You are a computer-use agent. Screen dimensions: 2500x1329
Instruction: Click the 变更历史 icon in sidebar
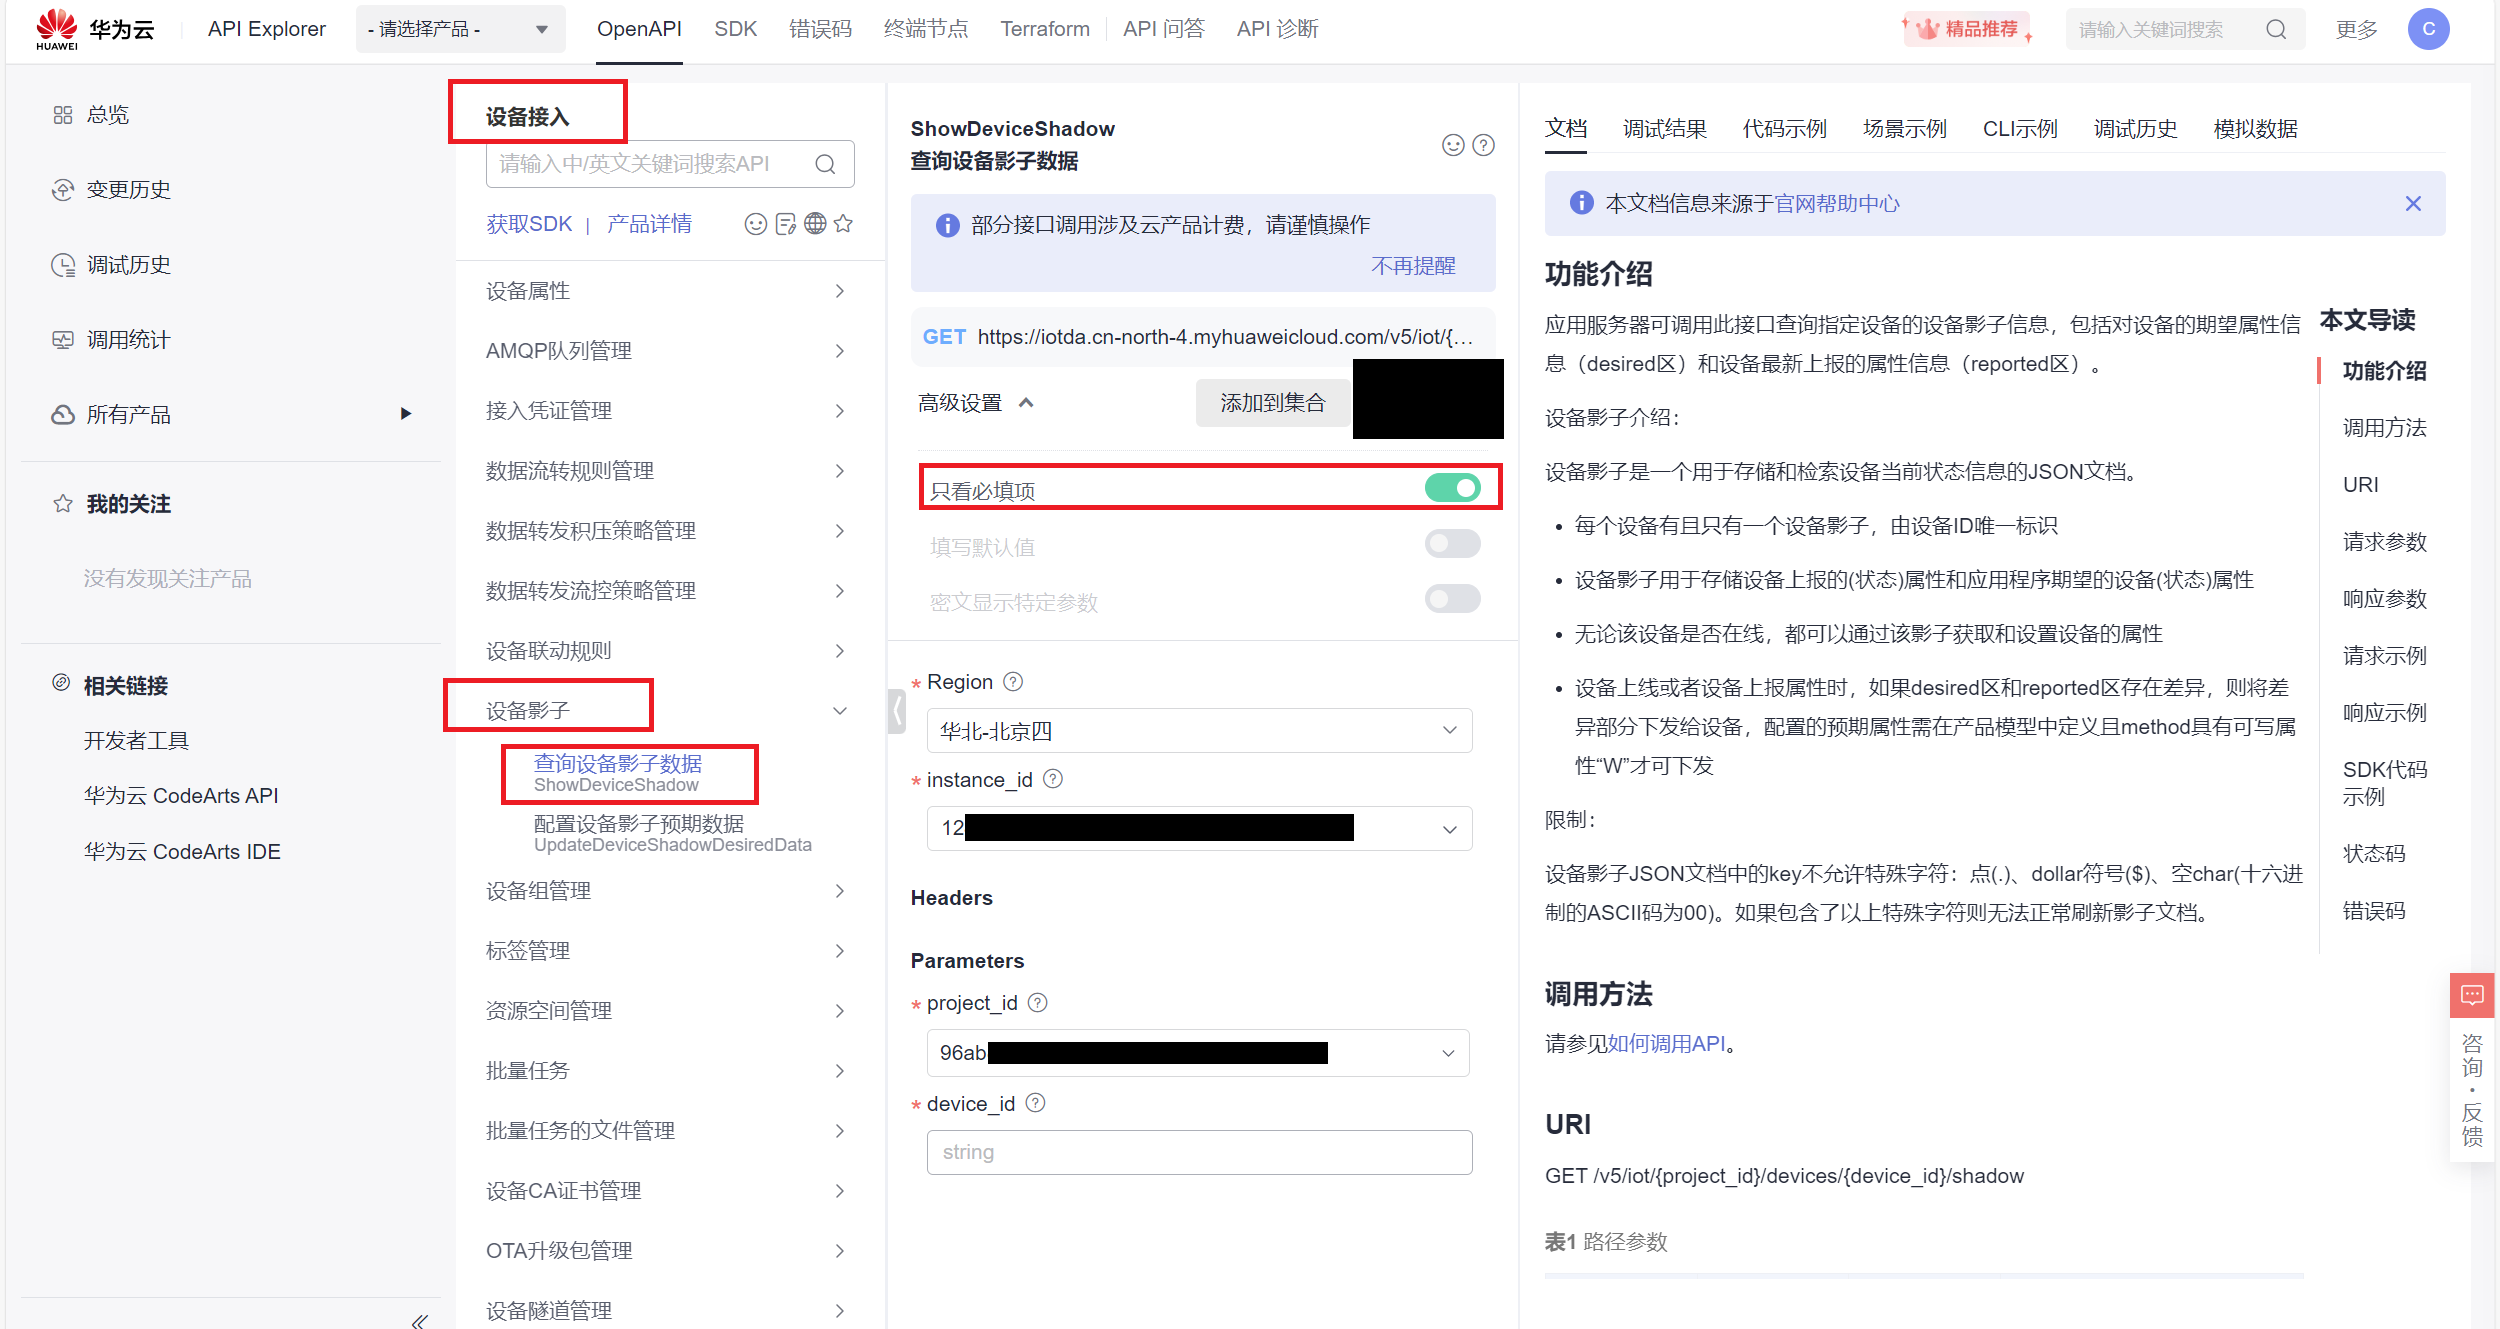pyautogui.click(x=63, y=190)
